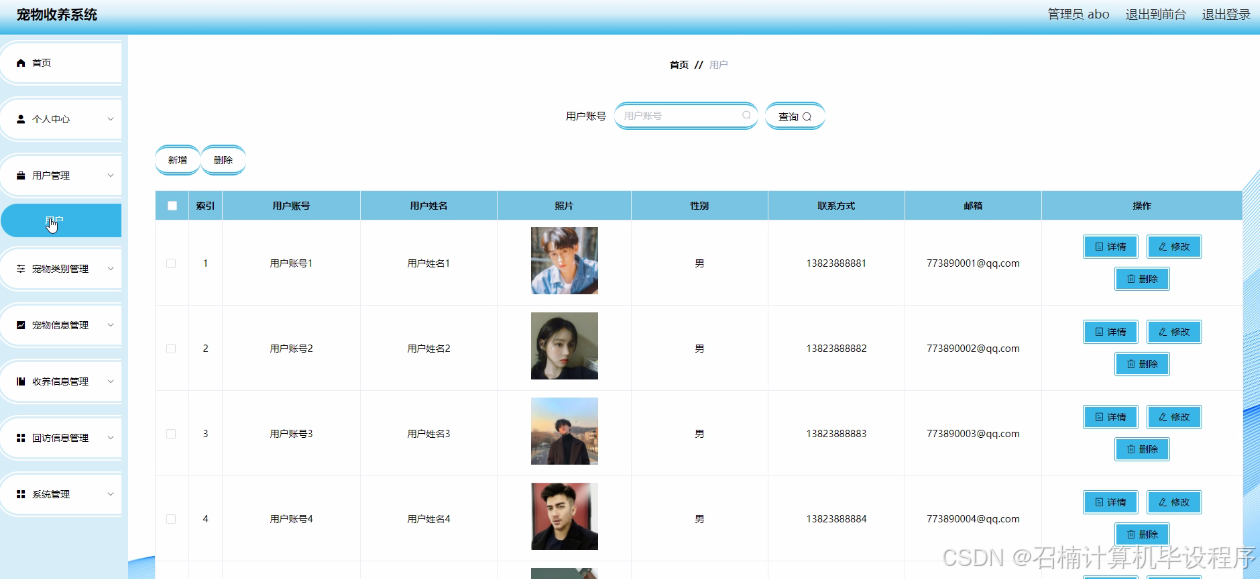
Task: Expand the 宠物类别管理 chevron
Action: click(110, 269)
